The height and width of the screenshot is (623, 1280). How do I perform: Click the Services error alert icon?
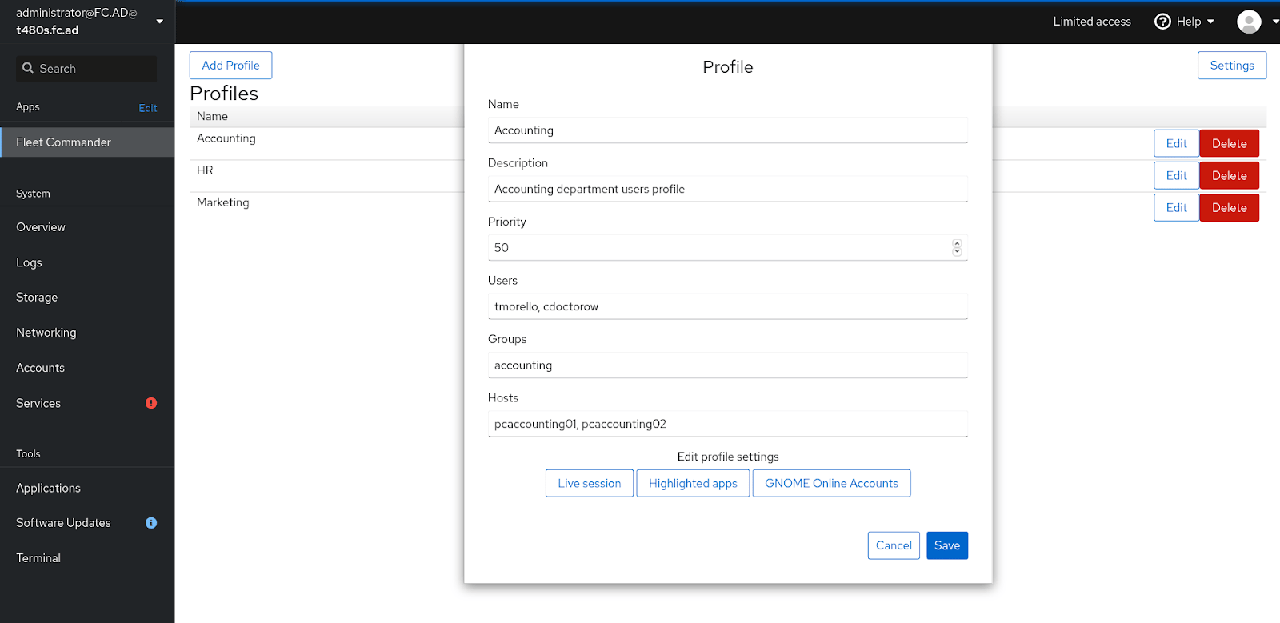point(151,403)
